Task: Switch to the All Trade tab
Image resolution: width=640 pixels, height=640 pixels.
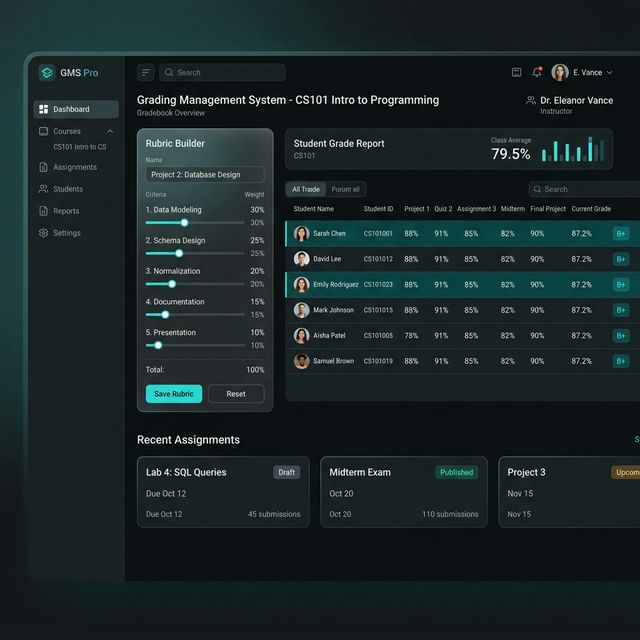Action: click(306, 189)
